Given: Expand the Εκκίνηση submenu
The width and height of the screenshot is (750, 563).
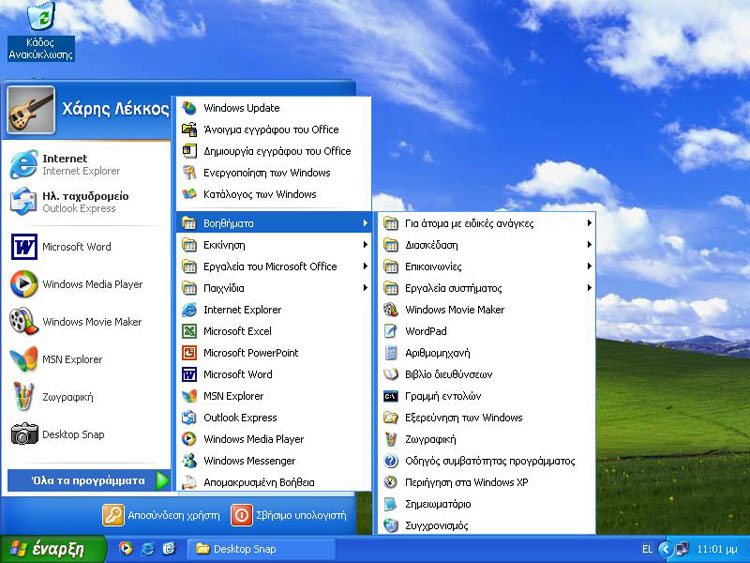Looking at the screenshot, I should [274, 245].
